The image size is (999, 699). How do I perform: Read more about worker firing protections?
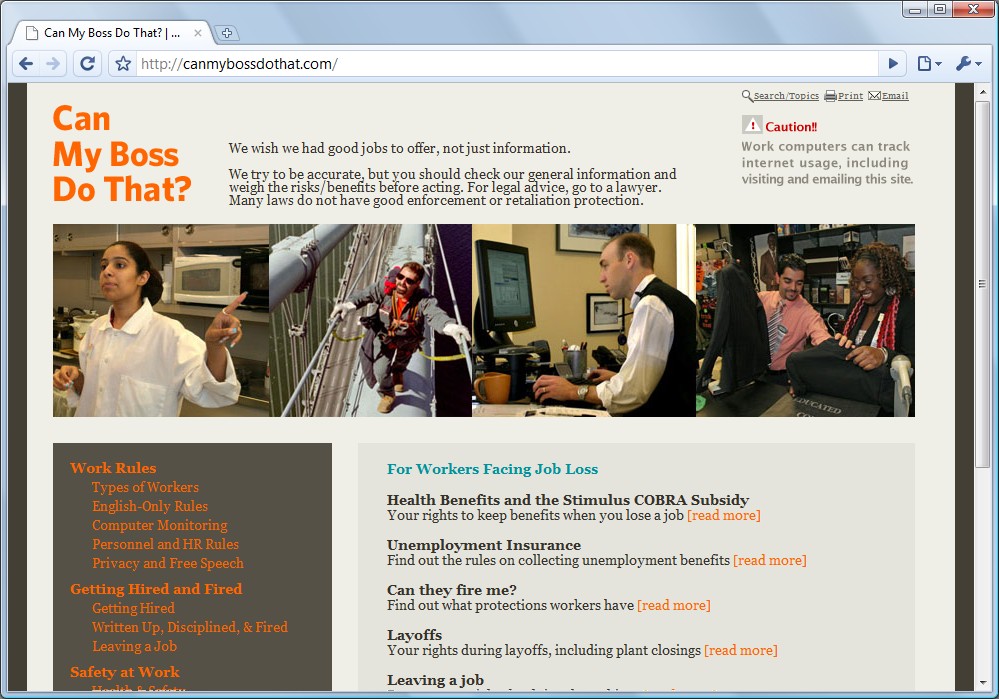[x=673, y=605]
